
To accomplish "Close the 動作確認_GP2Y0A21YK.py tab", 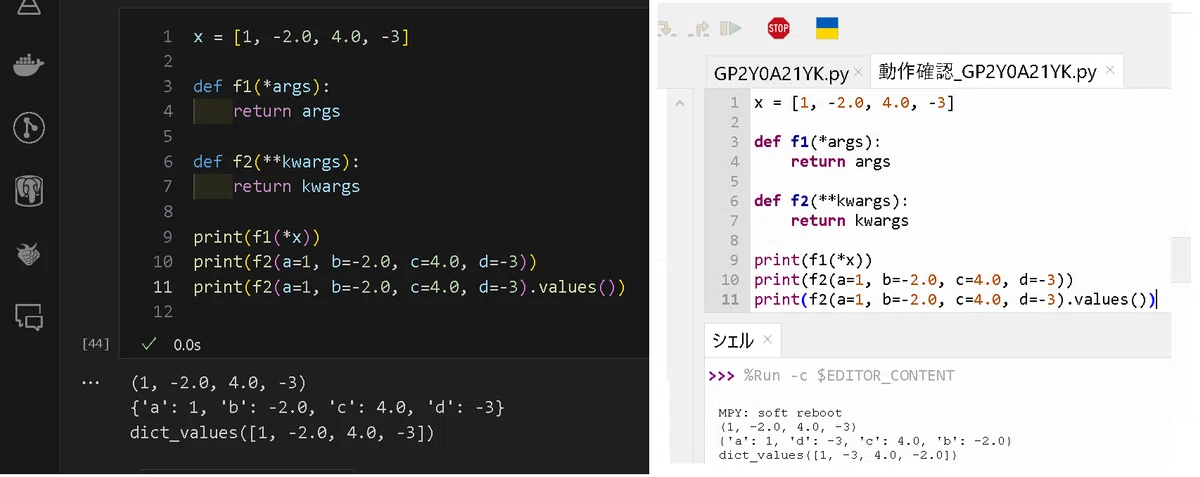I will 1109,72.
